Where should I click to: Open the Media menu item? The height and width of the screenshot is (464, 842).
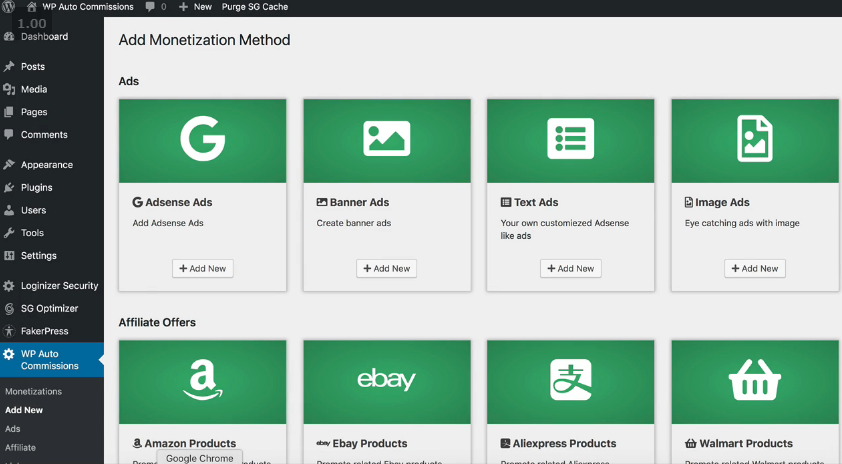point(34,89)
